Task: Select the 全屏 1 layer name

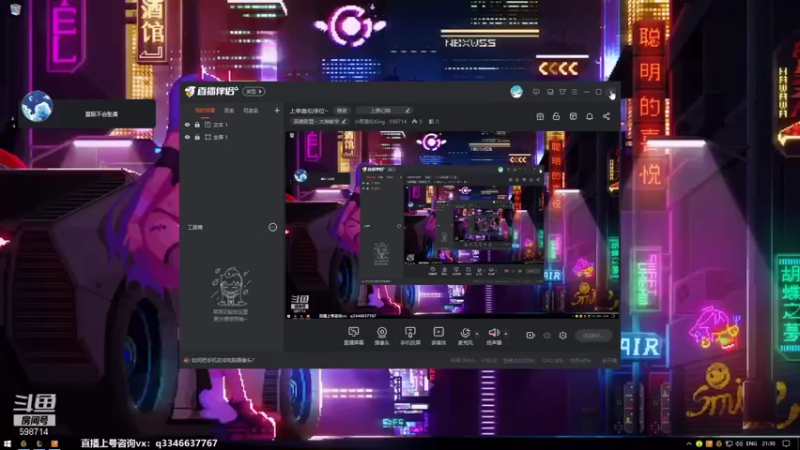Action: 220,137
